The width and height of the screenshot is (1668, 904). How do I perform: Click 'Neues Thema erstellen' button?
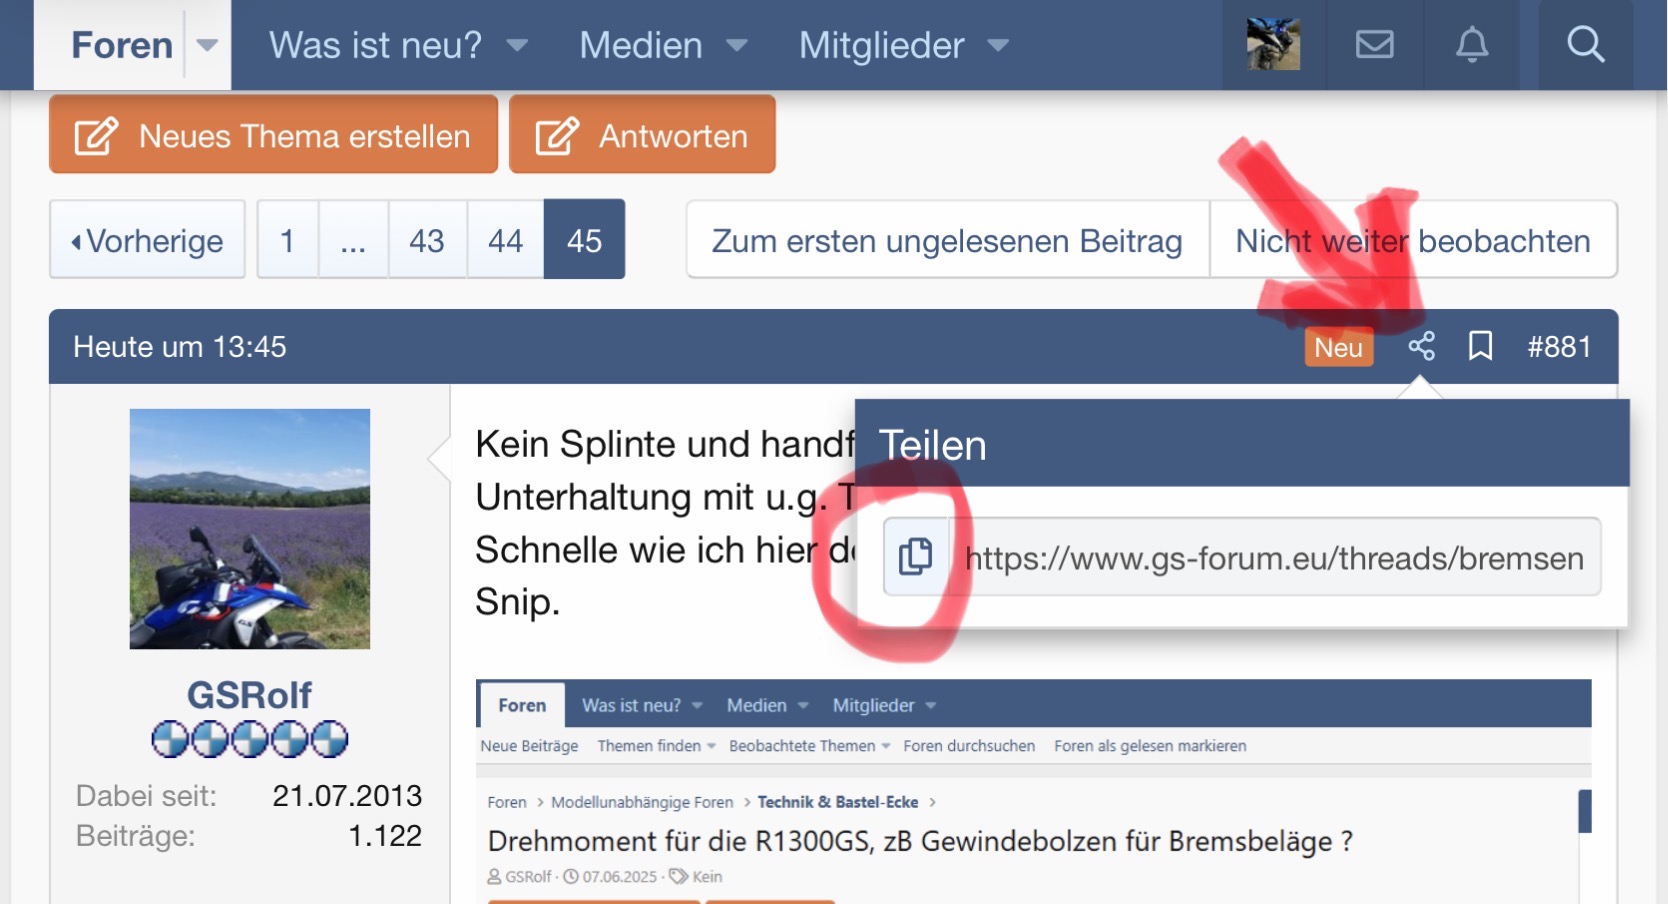[x=273, y=135]
